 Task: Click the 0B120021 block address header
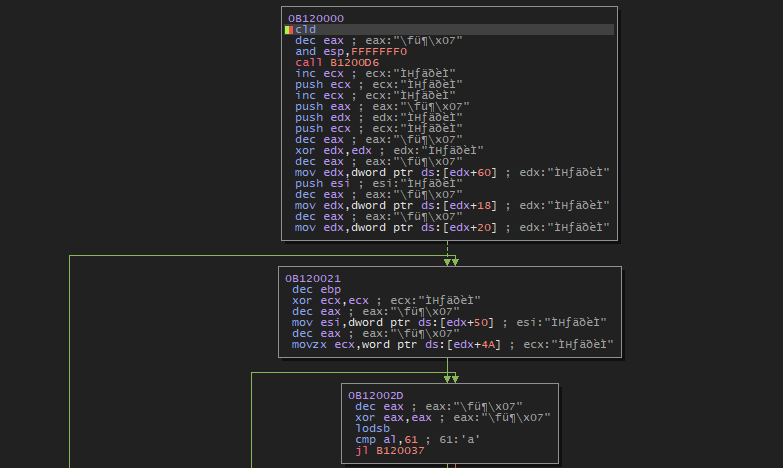313,278
